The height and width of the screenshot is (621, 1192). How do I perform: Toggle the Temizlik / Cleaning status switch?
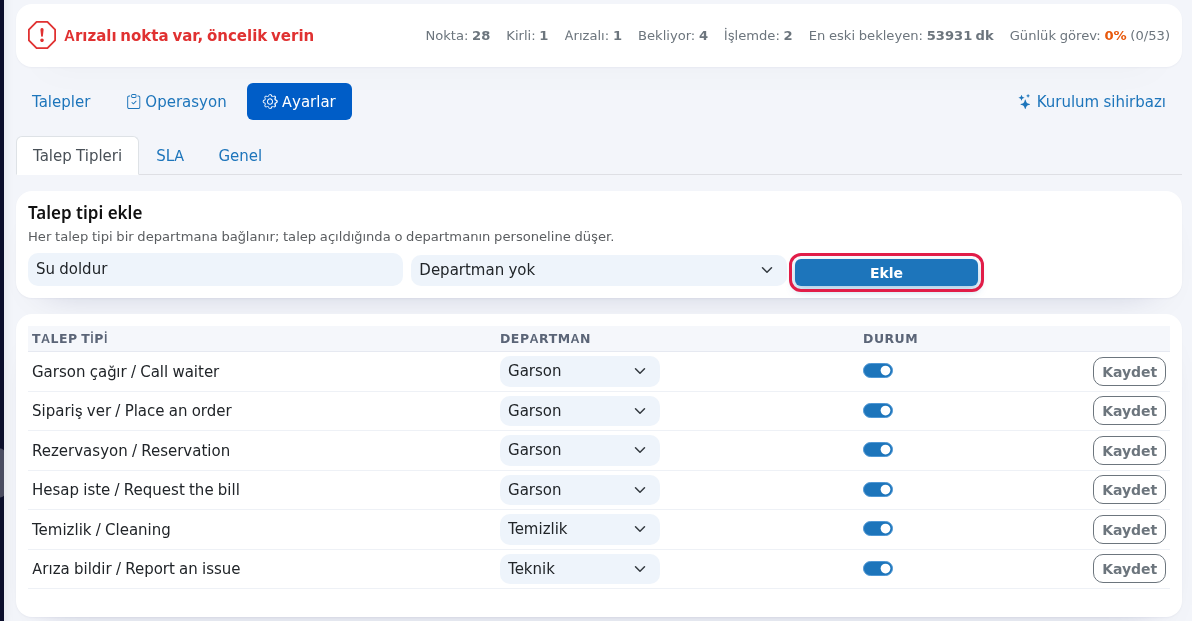pos(877,529)
